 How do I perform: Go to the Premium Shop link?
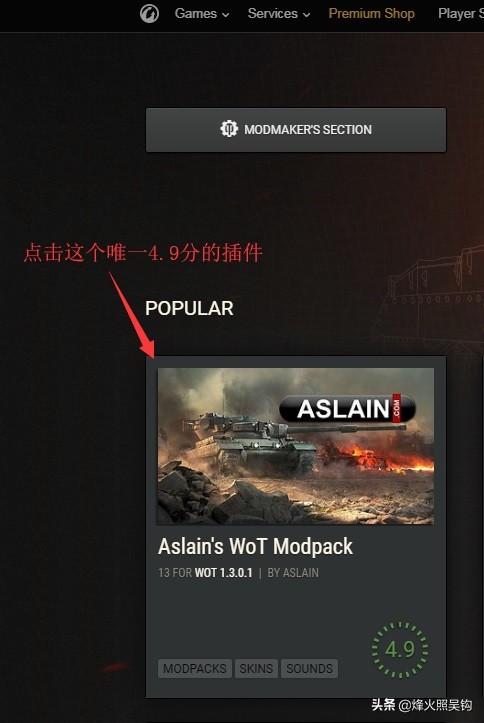pos(372,13)
